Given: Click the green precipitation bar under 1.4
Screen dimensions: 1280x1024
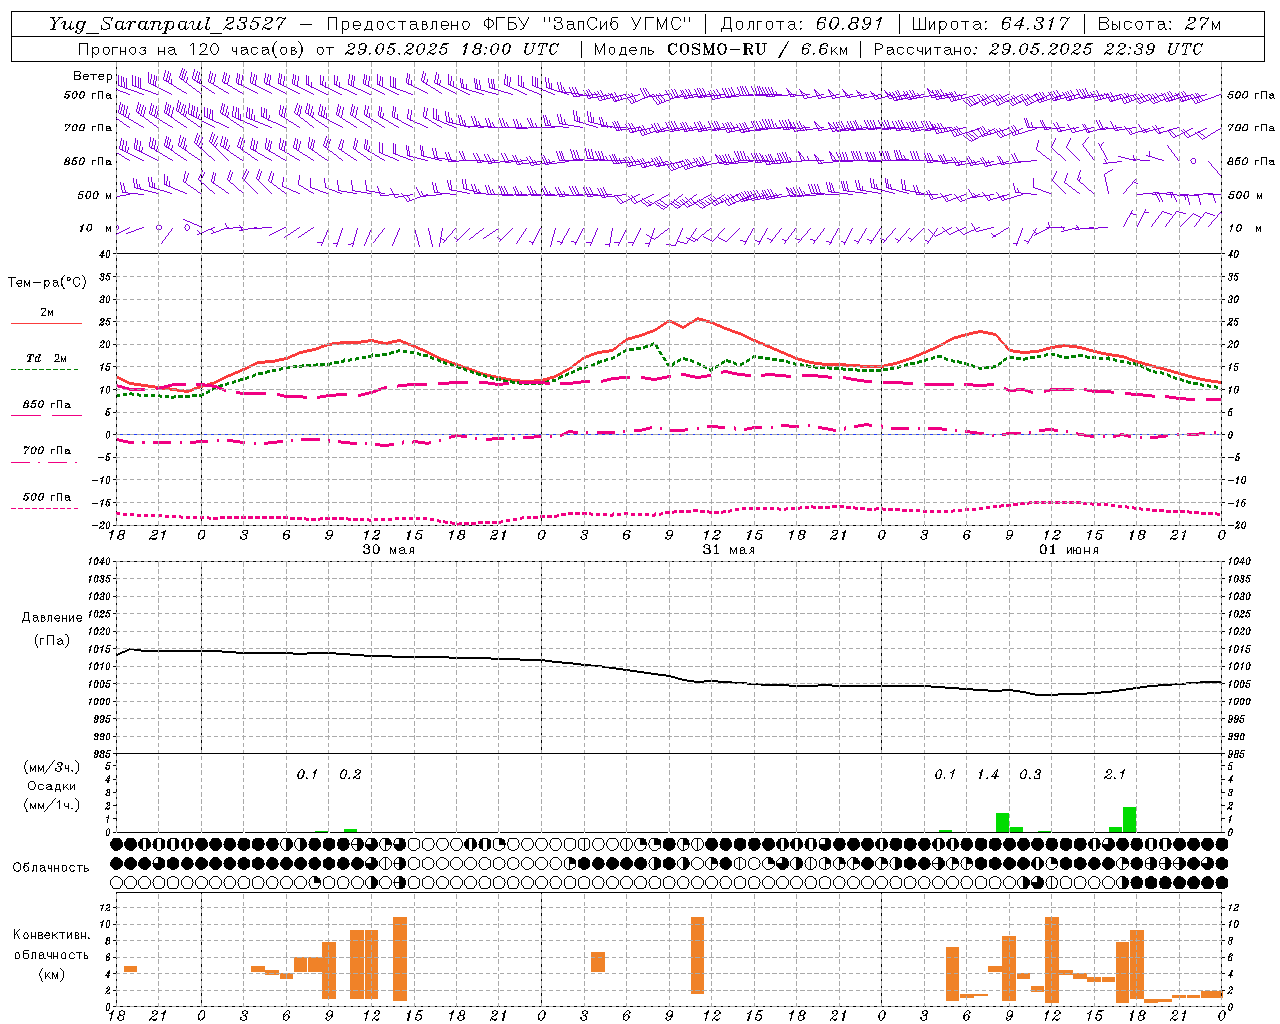Looking at the screenshot, I should click(1002, 823).
